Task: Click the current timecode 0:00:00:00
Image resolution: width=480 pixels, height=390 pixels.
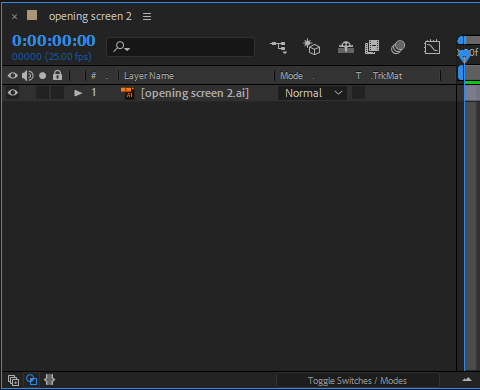Action: [54, 41]
